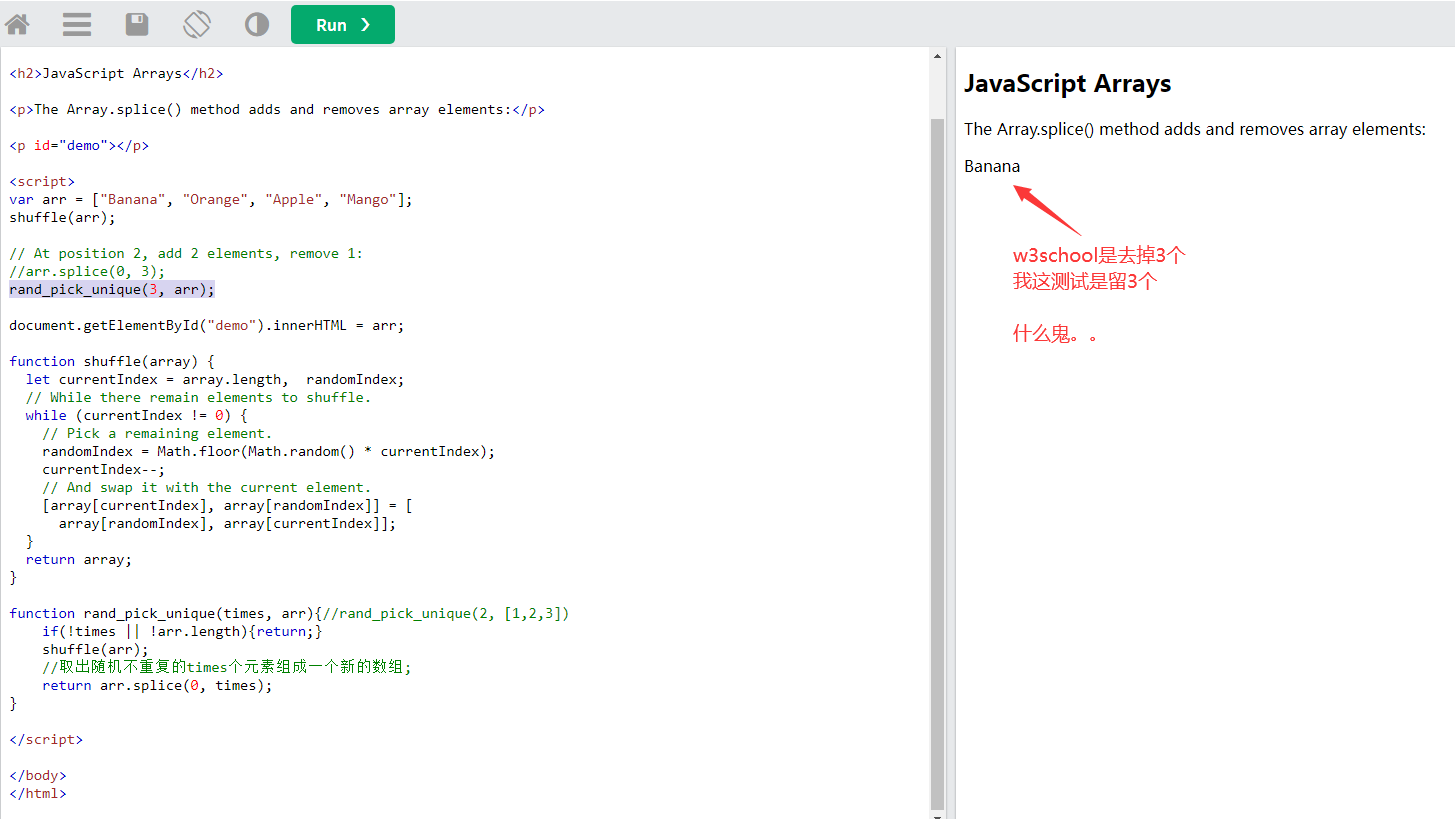Click the opening <script> tag line
The image size is (1455, 819).
tap(42, 181)
